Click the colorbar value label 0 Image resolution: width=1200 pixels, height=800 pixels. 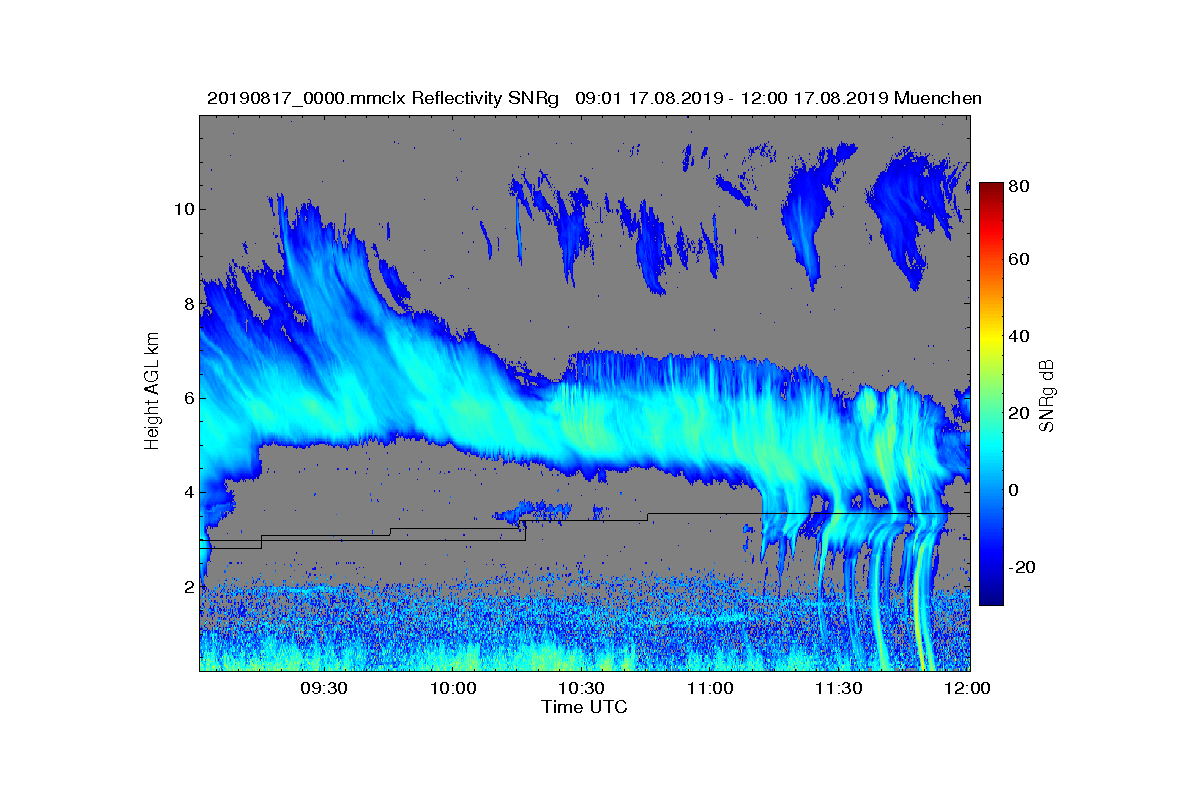1015,490
